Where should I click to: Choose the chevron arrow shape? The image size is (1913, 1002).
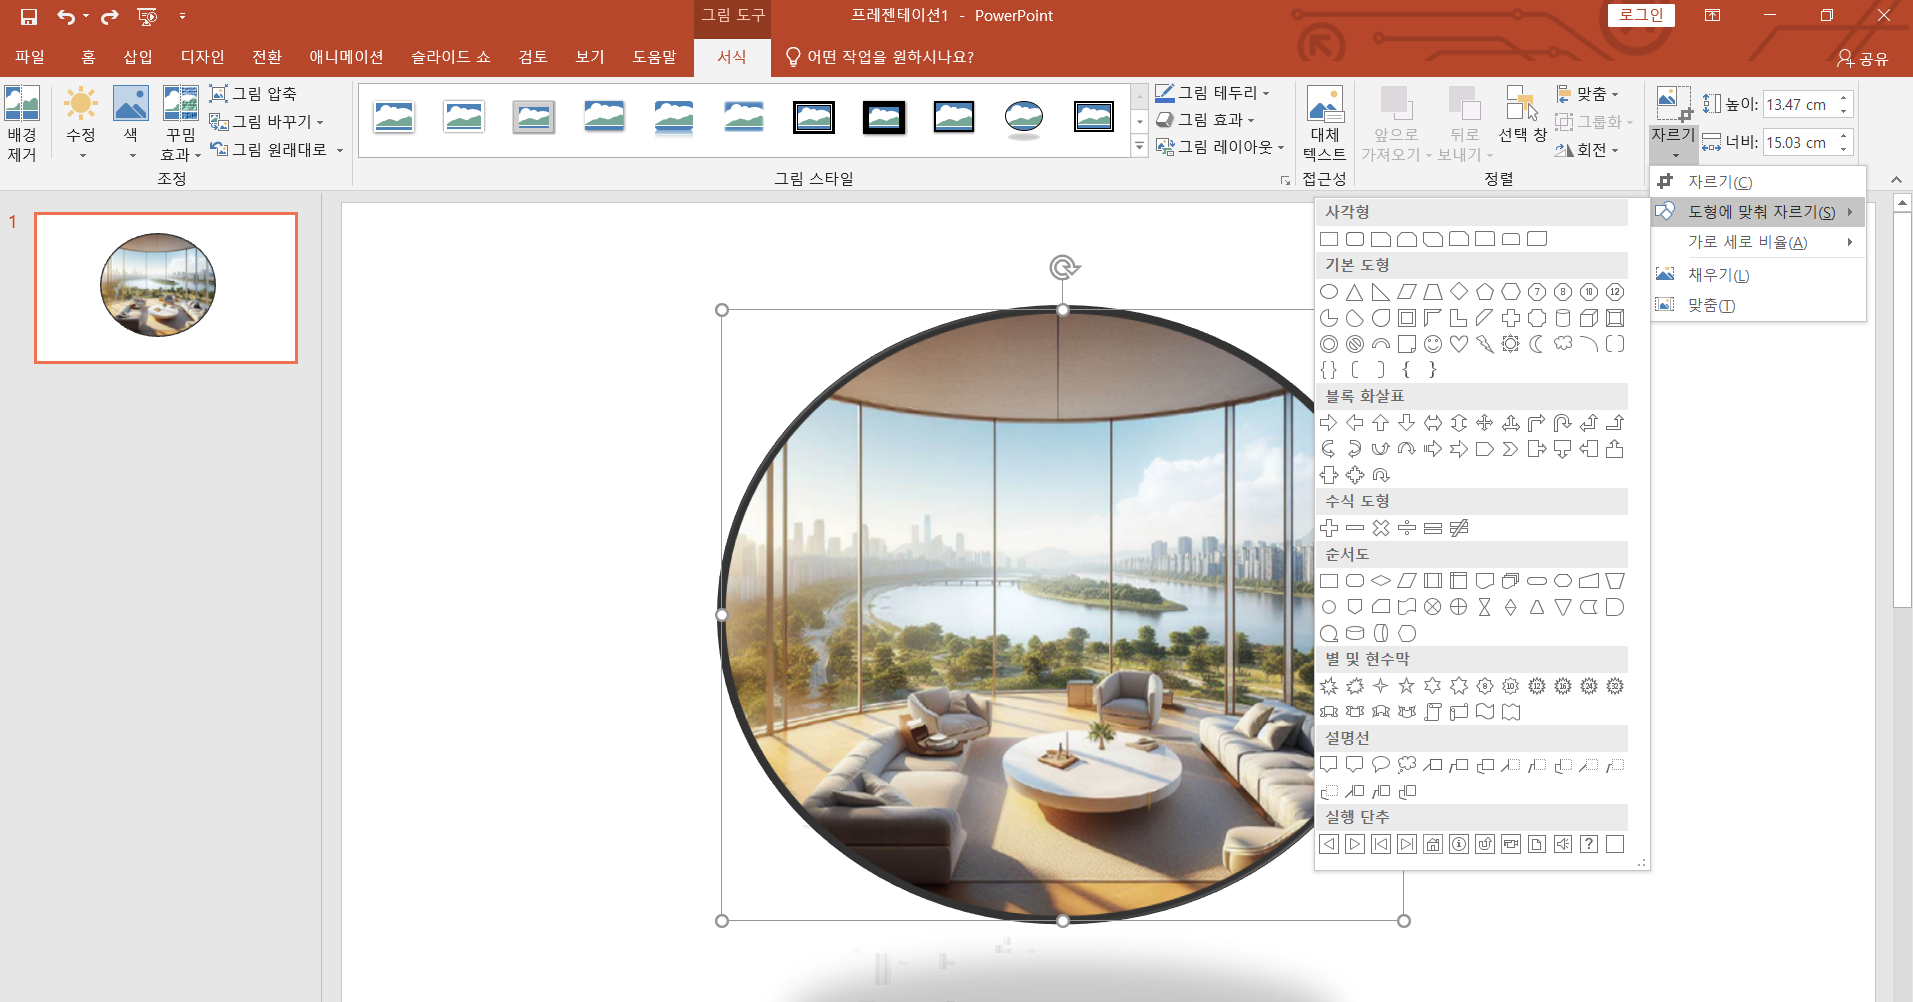point(1511,449)
